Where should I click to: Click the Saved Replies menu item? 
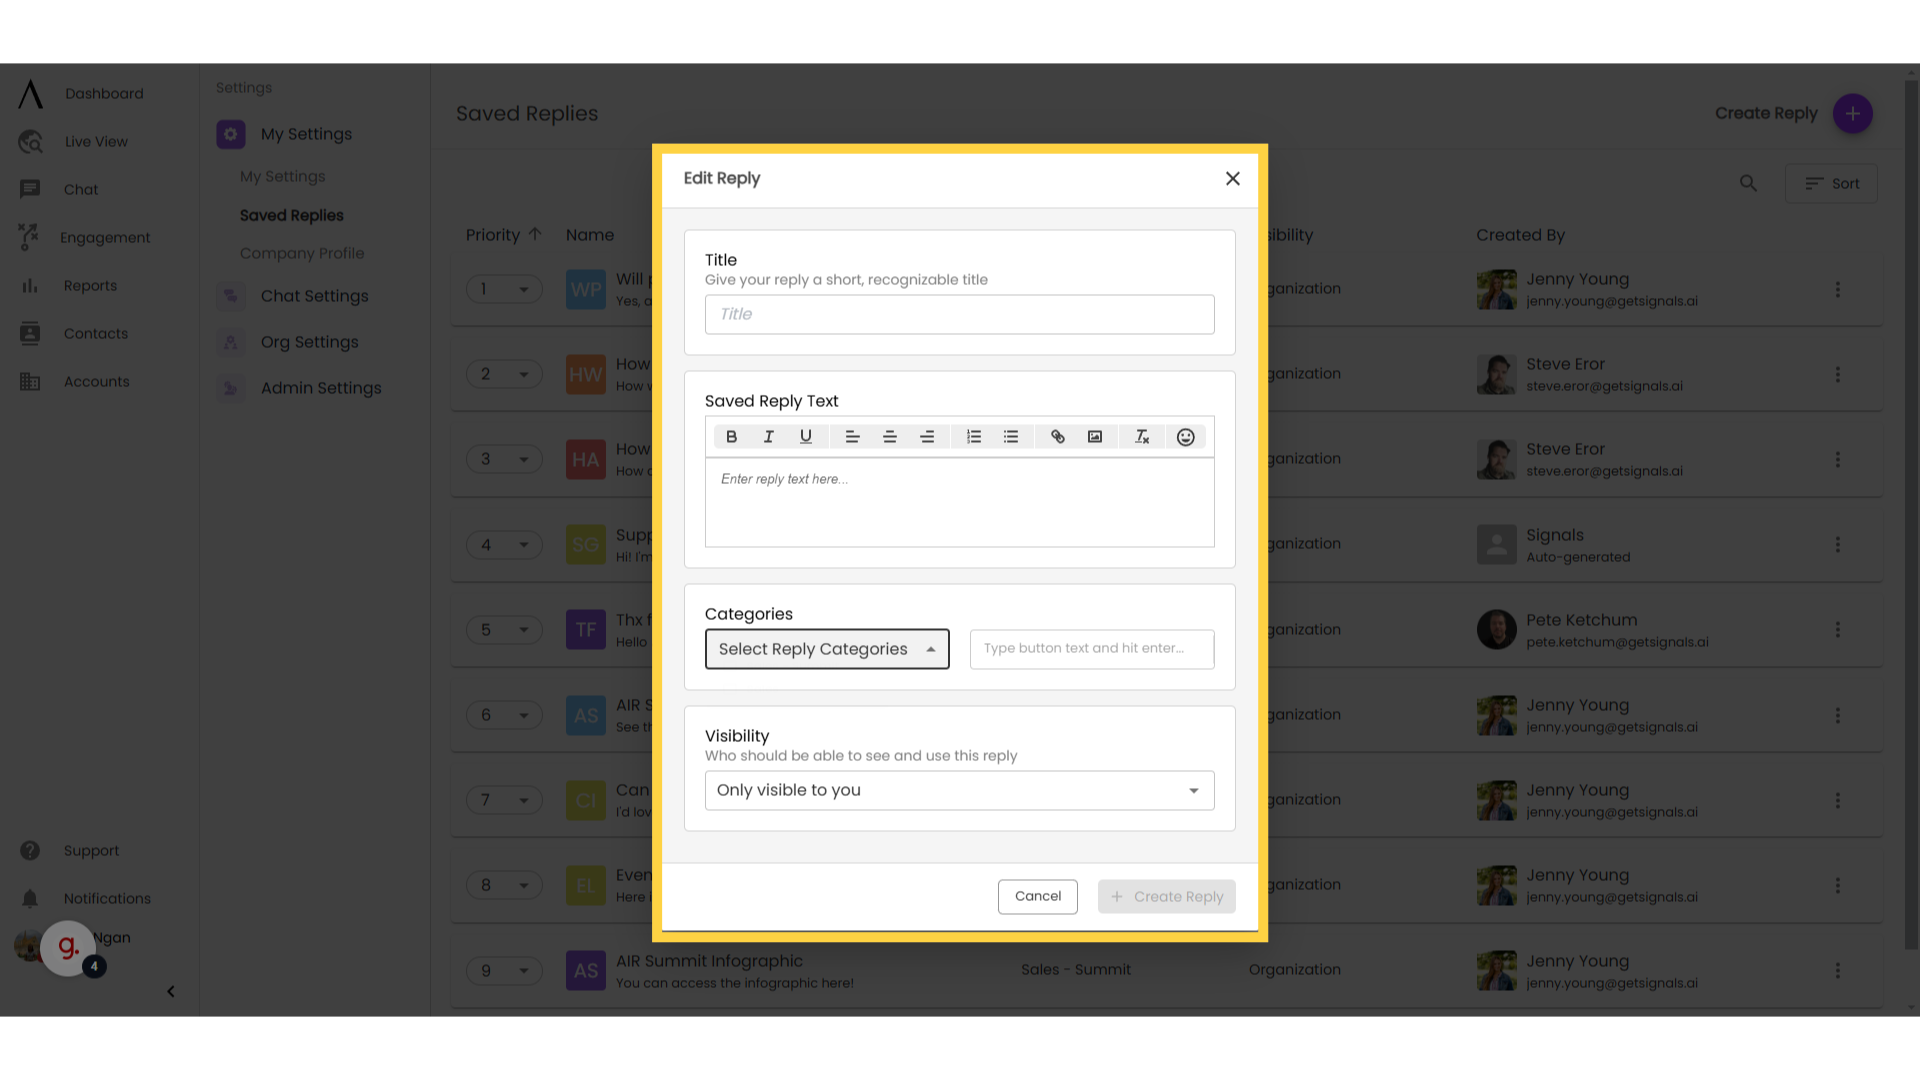(x=291, y=215)
